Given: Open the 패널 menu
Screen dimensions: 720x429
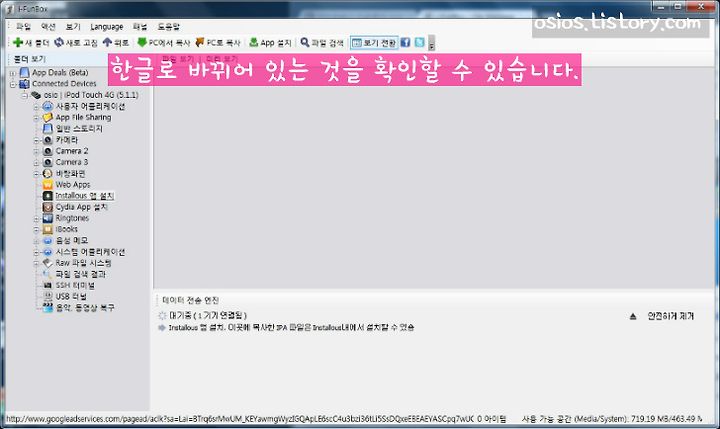Looking at the screenshot, I should click(x=140, y=27).
